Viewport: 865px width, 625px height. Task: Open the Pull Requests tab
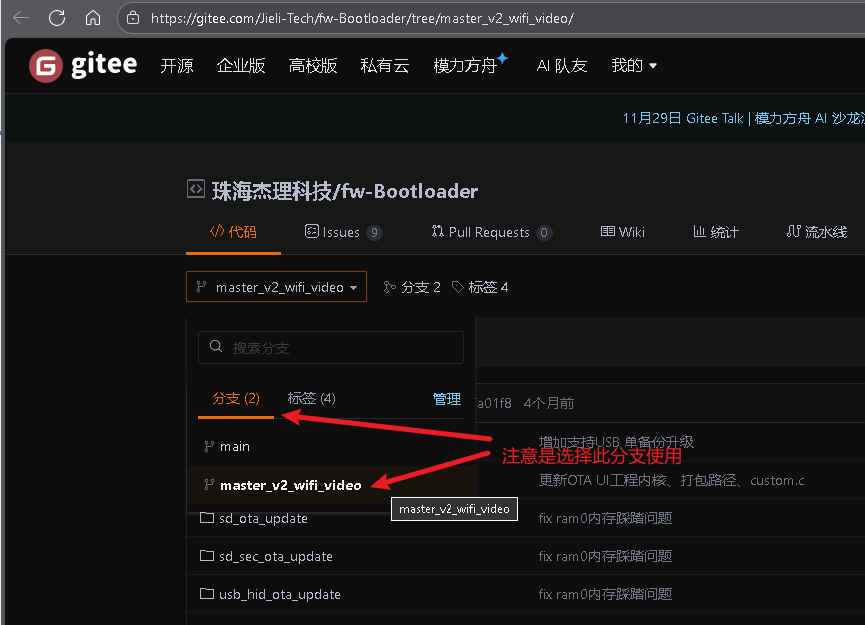point(491,232)
